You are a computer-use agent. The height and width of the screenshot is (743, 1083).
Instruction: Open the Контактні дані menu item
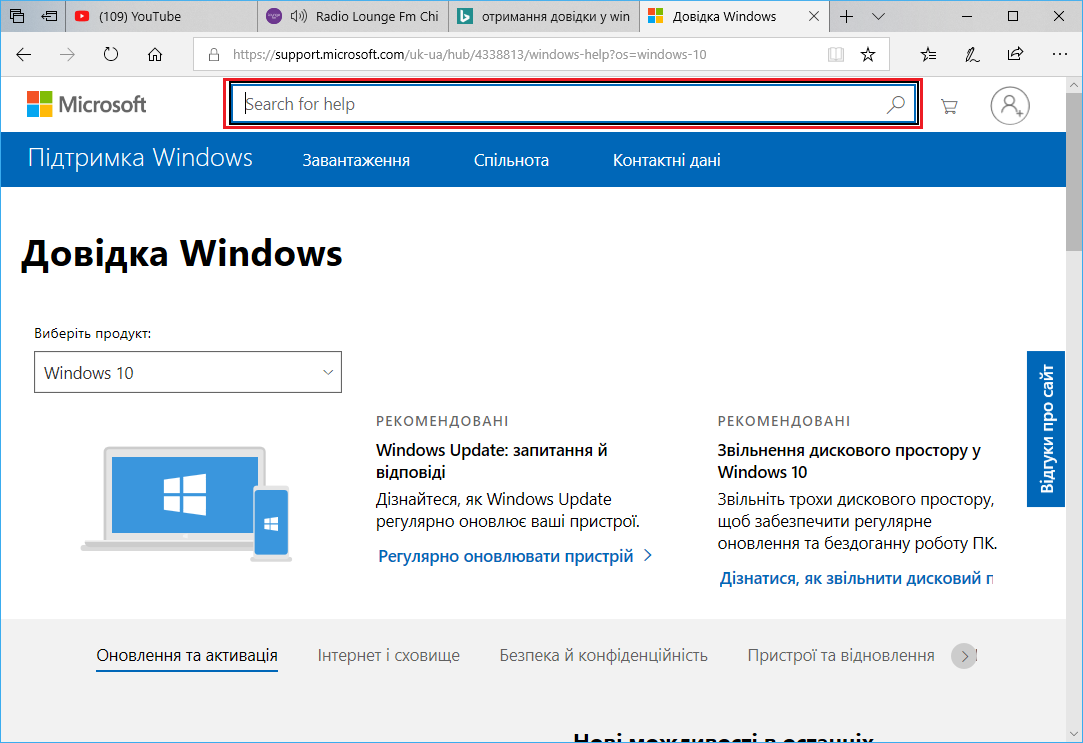point(667,160)
